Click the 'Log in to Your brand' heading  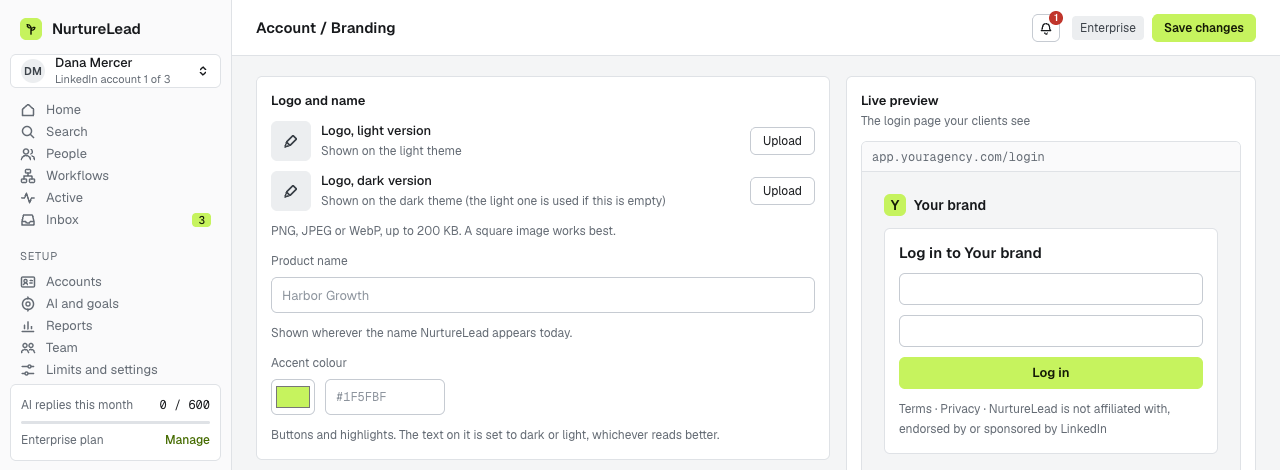coord(970,253)
